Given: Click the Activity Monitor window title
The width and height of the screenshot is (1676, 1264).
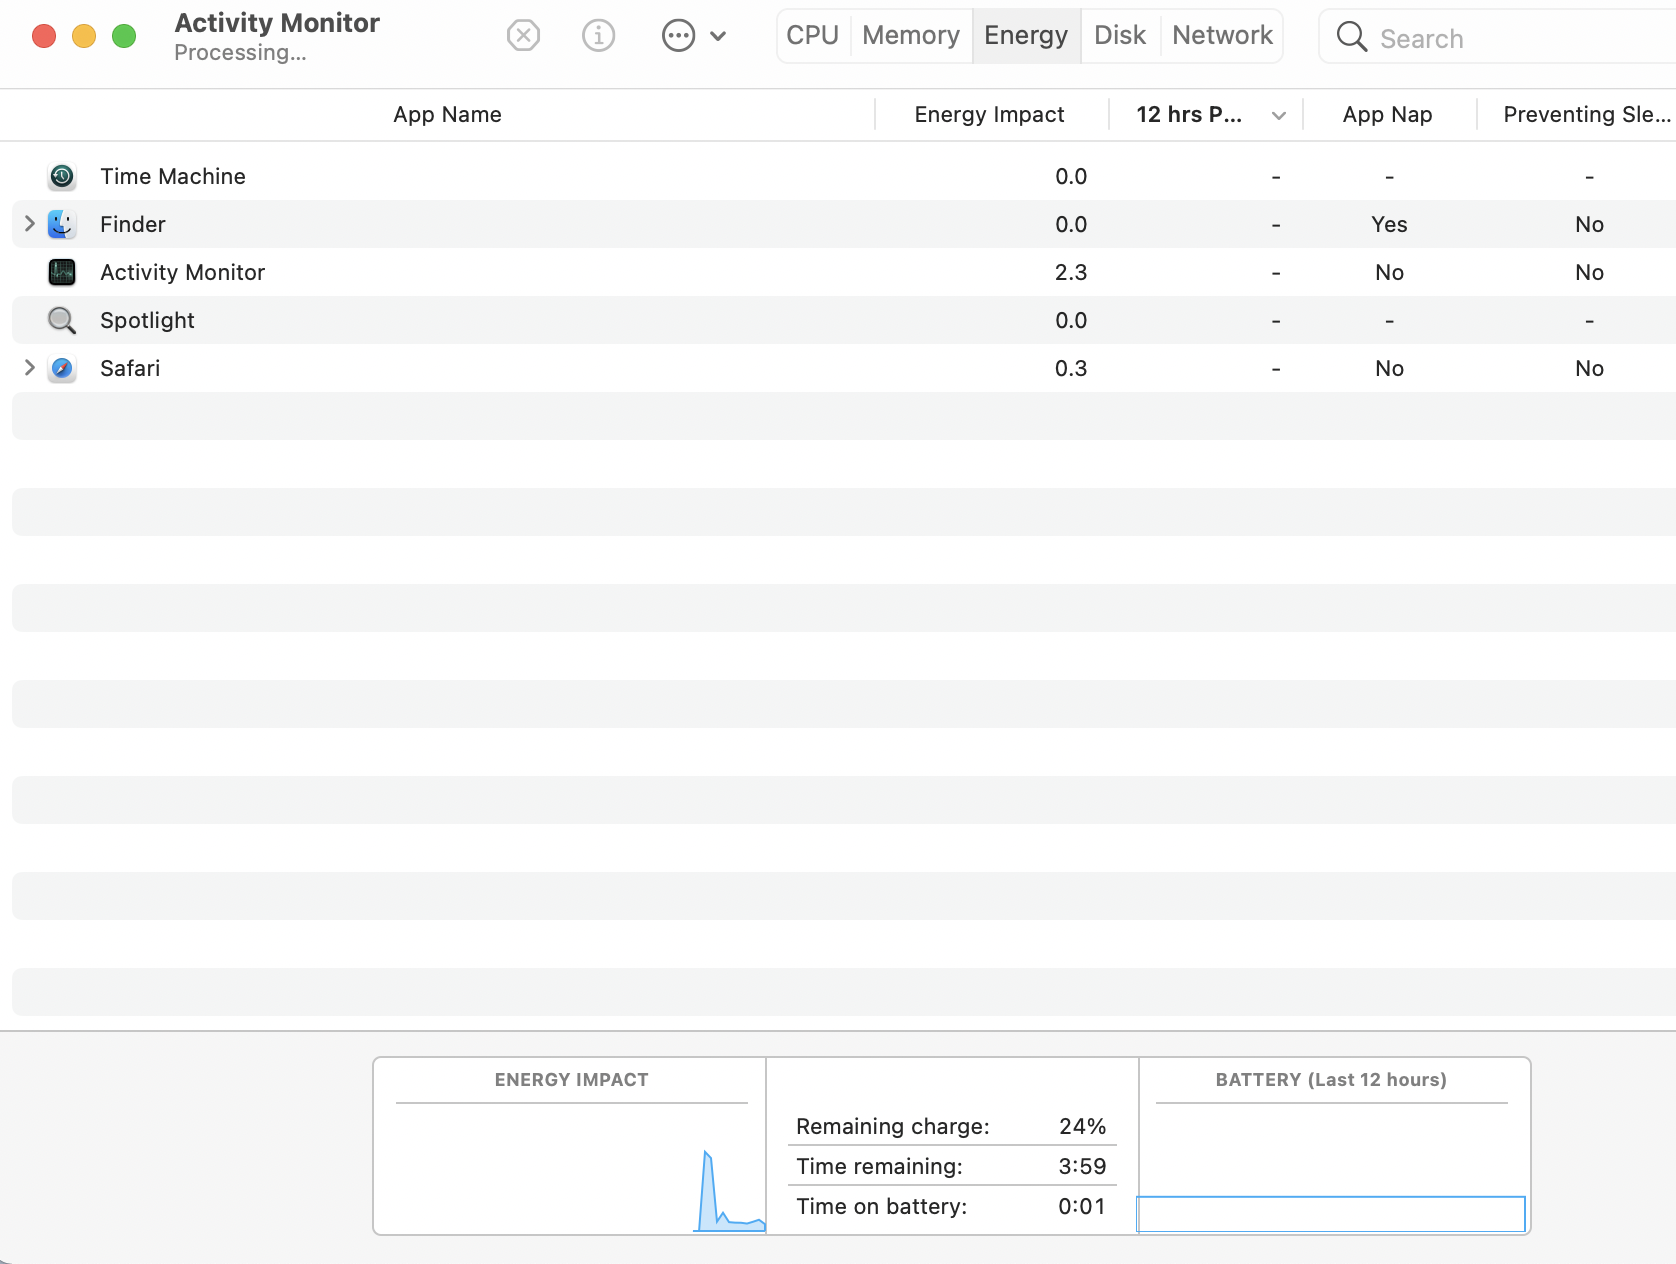Looking at the screenshot, I should click(x=277, y=23).
